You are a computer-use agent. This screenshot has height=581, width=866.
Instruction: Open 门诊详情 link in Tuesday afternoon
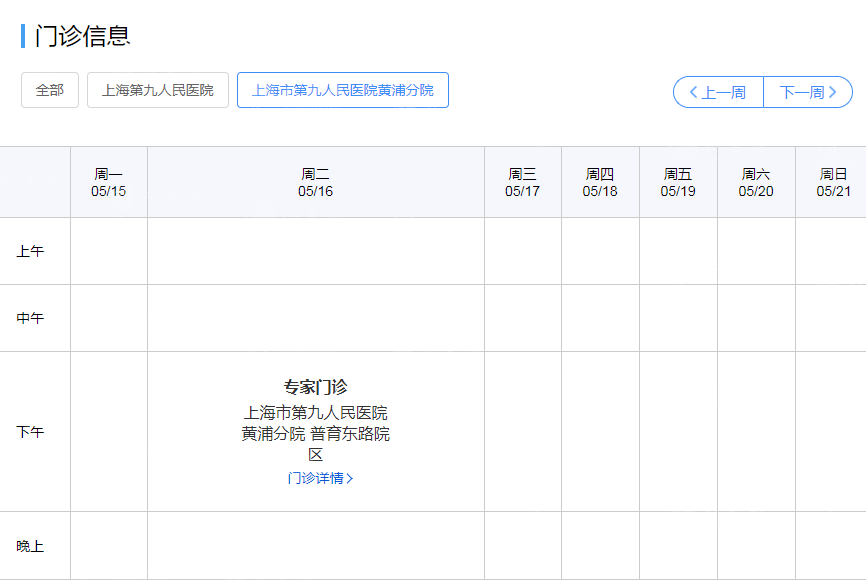point(320,478)
